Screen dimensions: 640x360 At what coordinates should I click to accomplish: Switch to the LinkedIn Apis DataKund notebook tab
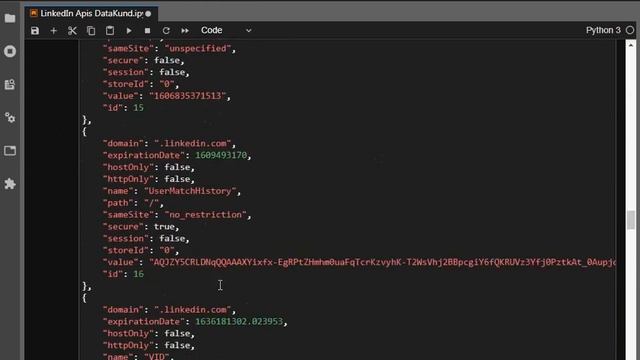tap(91, 13)
